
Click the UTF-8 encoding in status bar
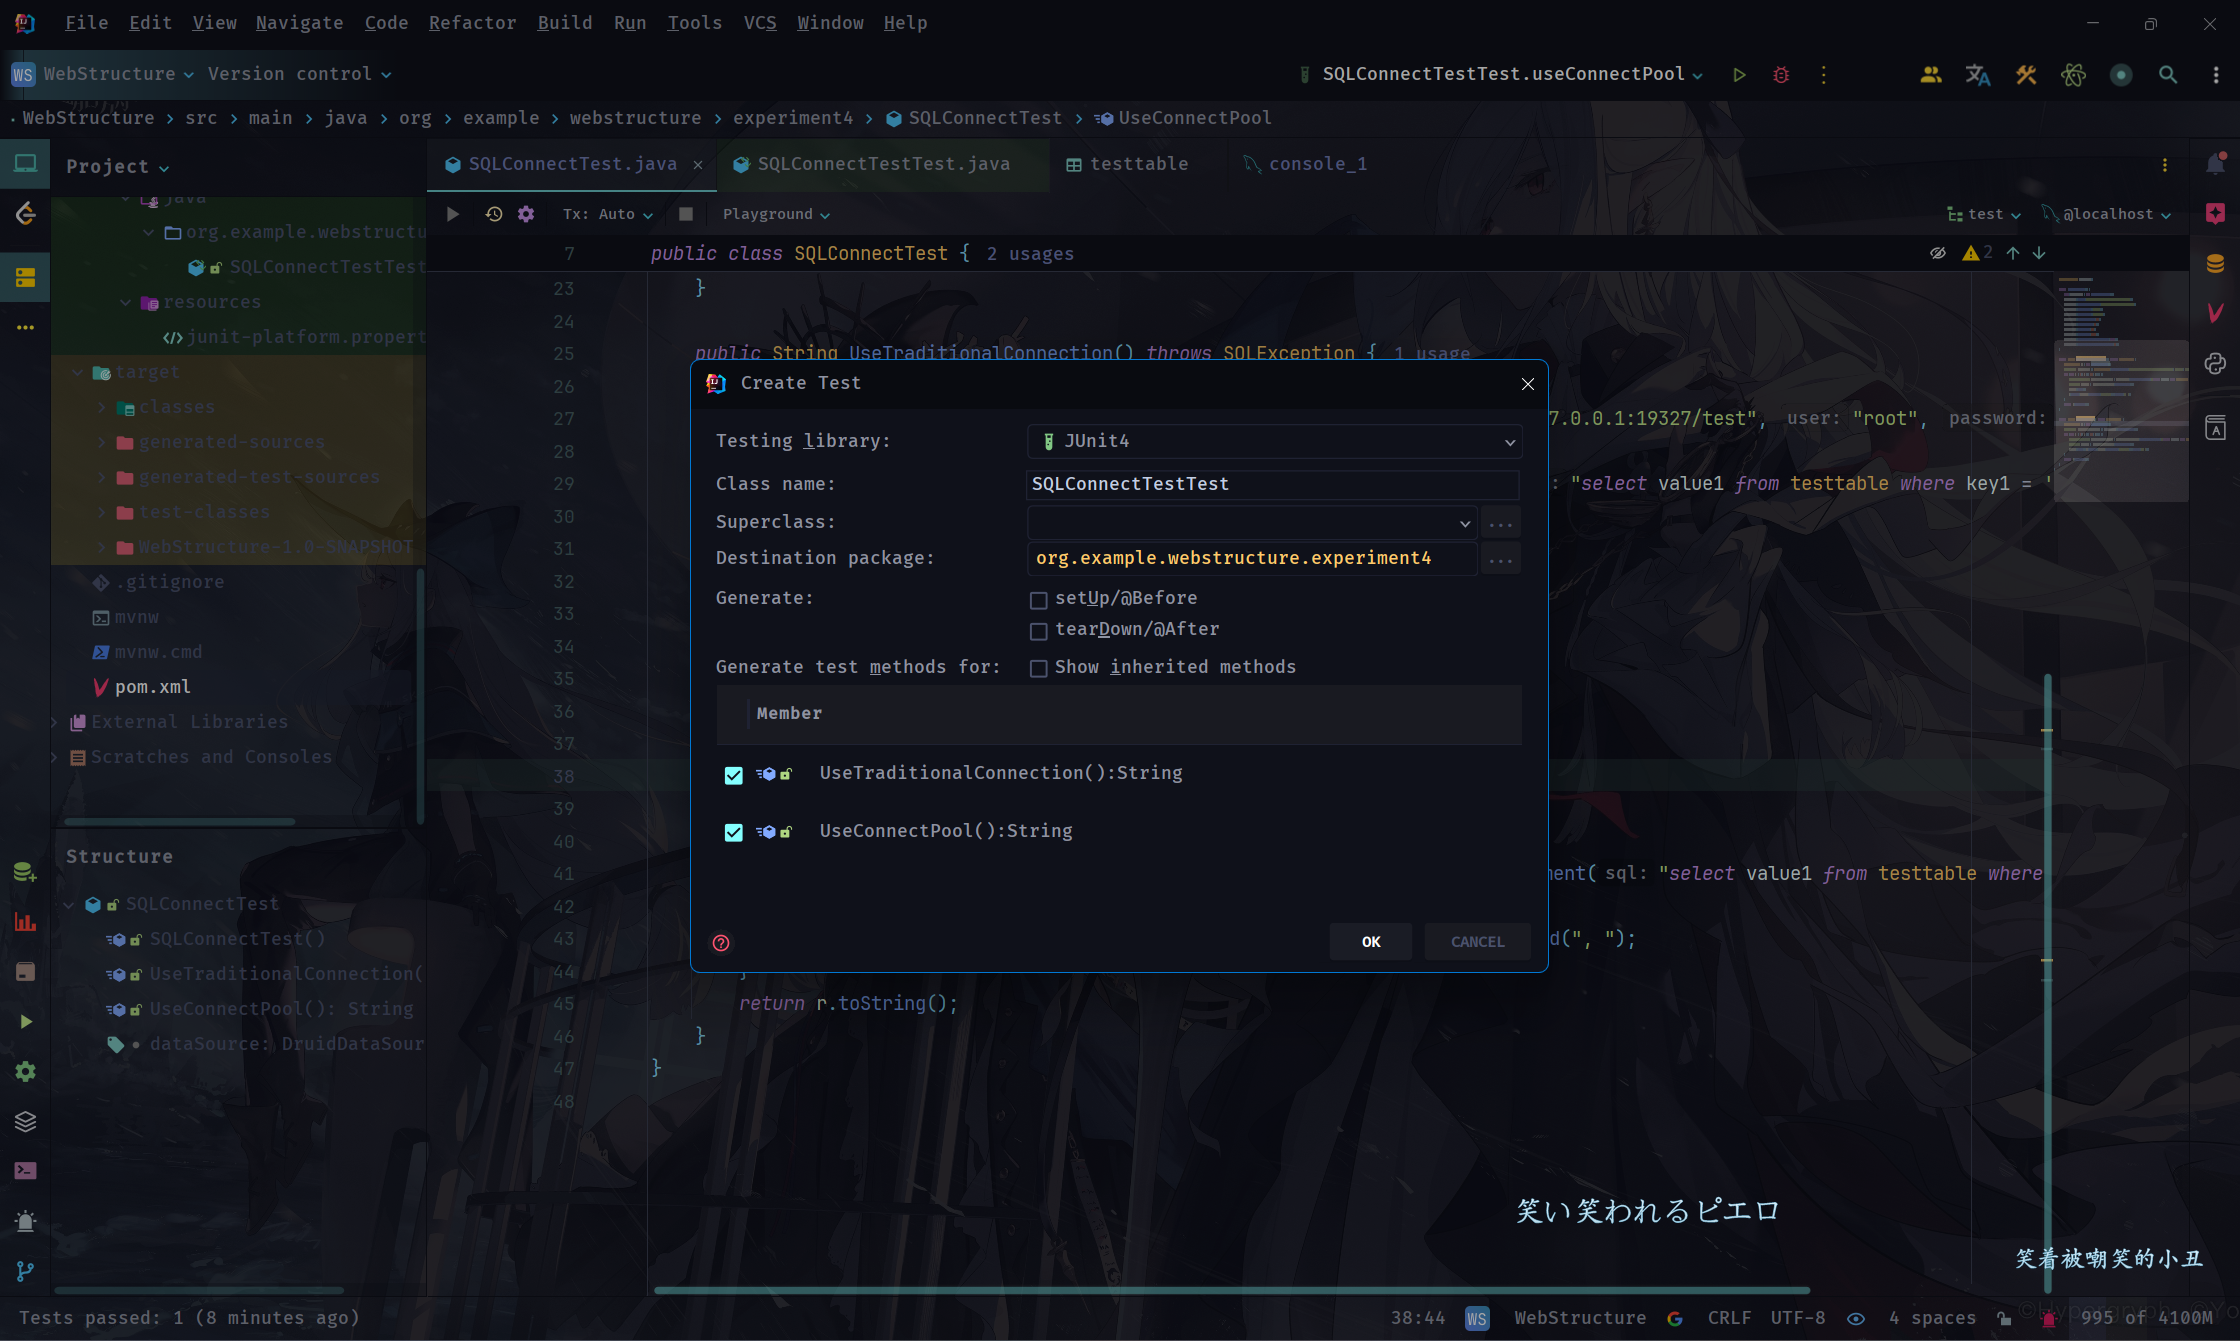(x=1797, y=1318)
